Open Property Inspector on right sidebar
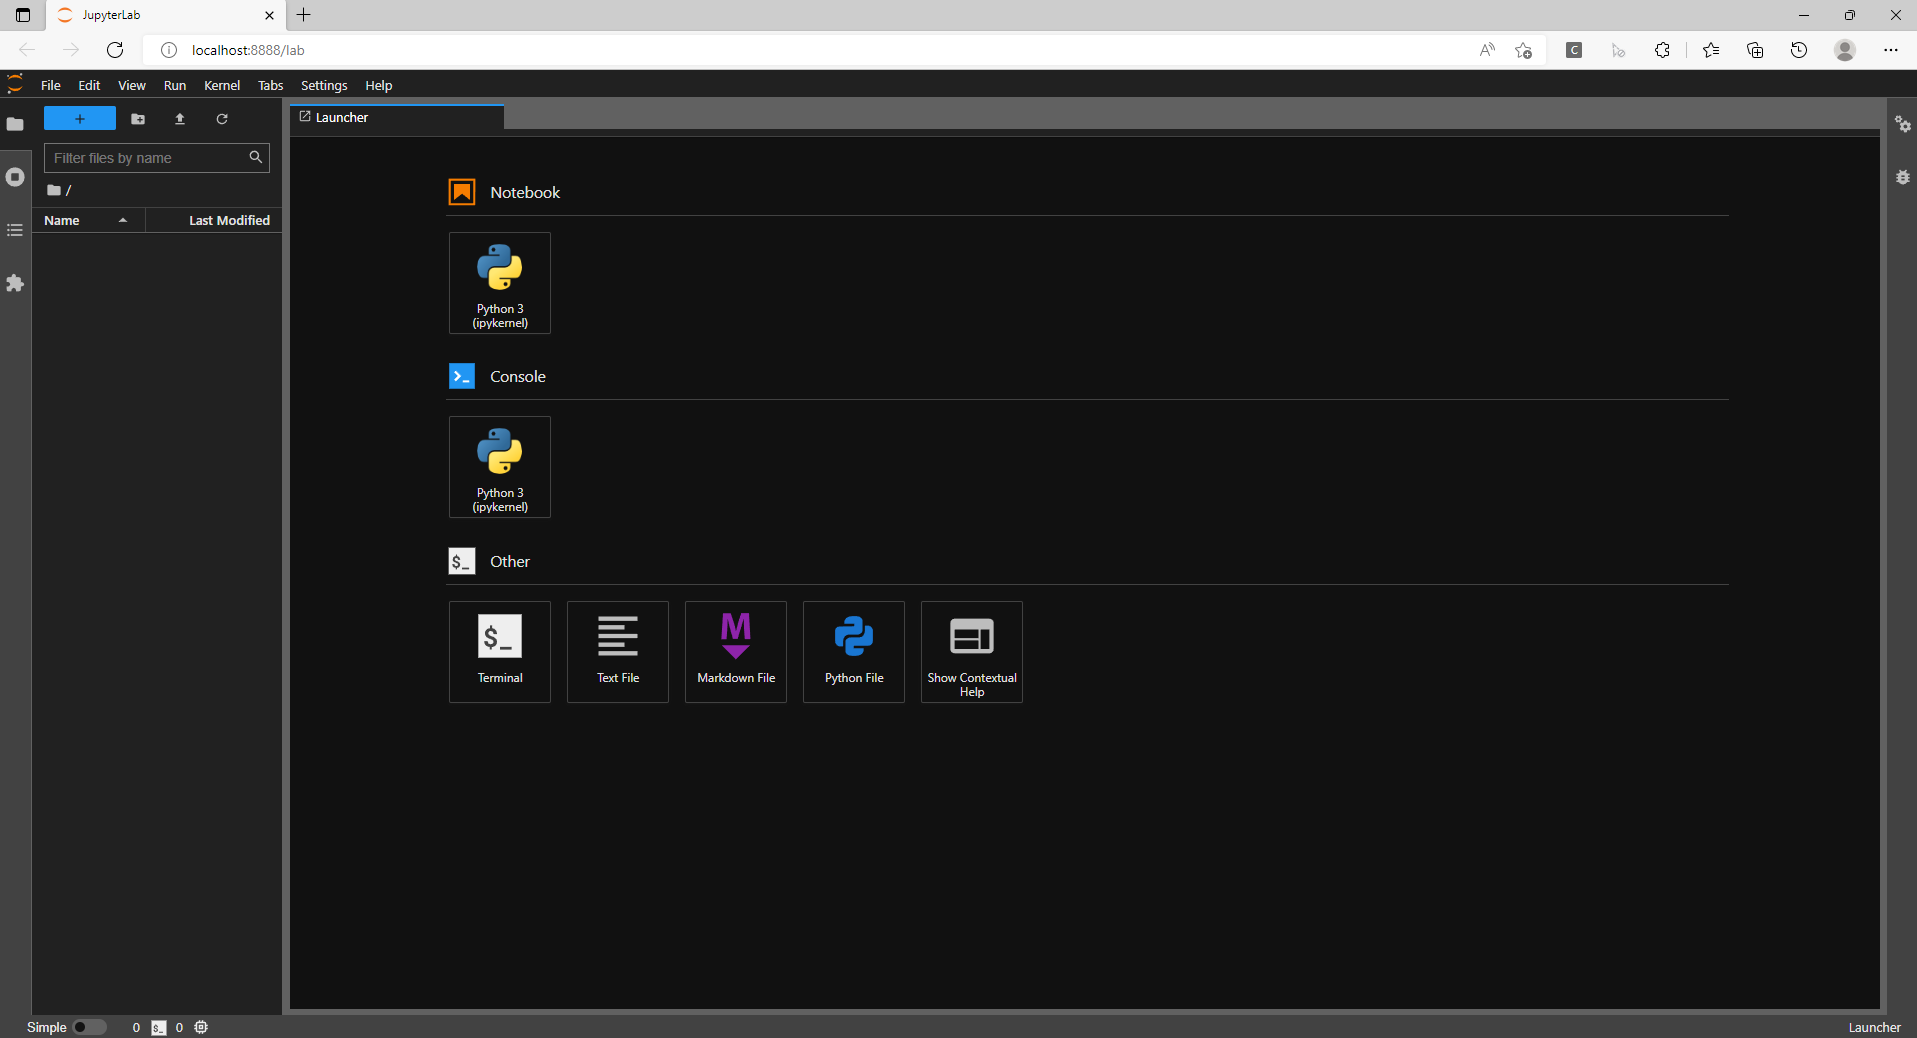Viewport: 1917px width, 1038px height. click(x=1903, y=124)
